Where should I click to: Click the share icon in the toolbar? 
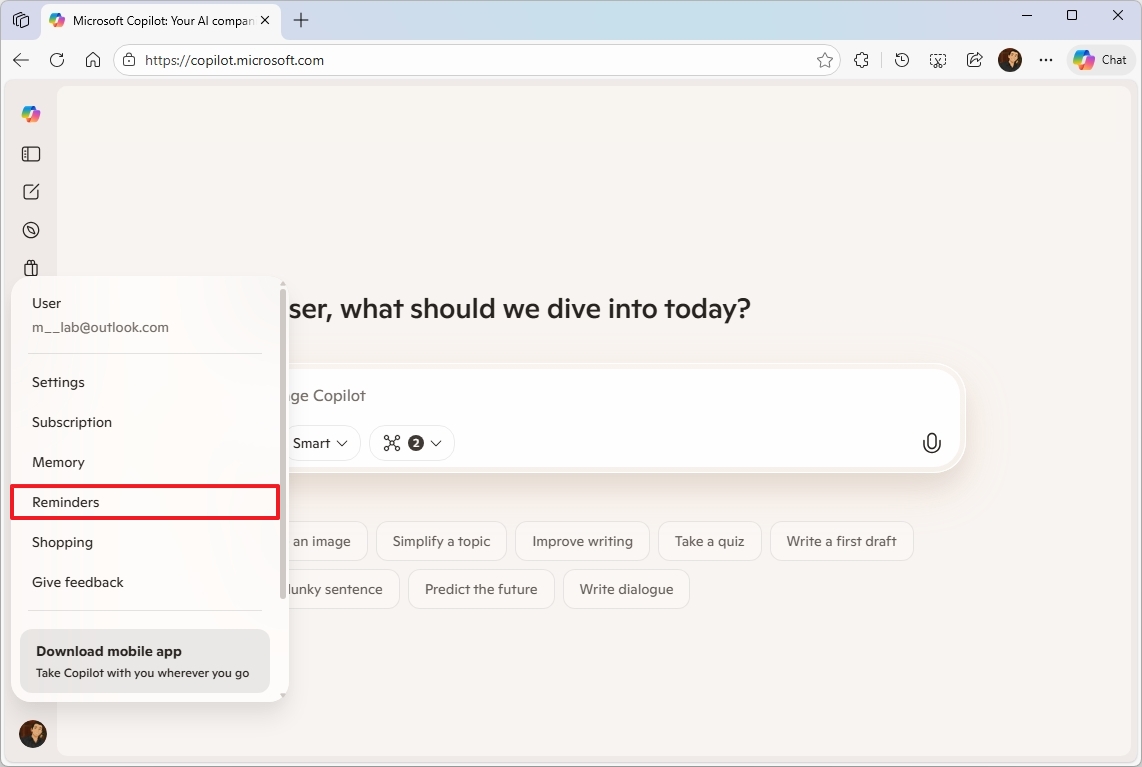pos(974,60)
